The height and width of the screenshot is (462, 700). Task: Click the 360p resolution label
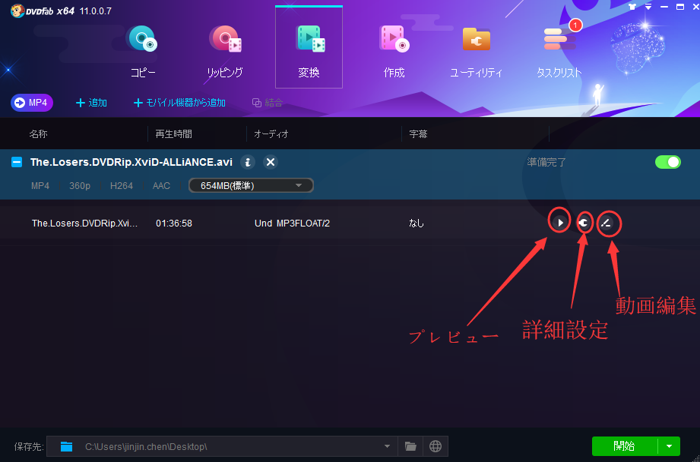tap(80, 186)
